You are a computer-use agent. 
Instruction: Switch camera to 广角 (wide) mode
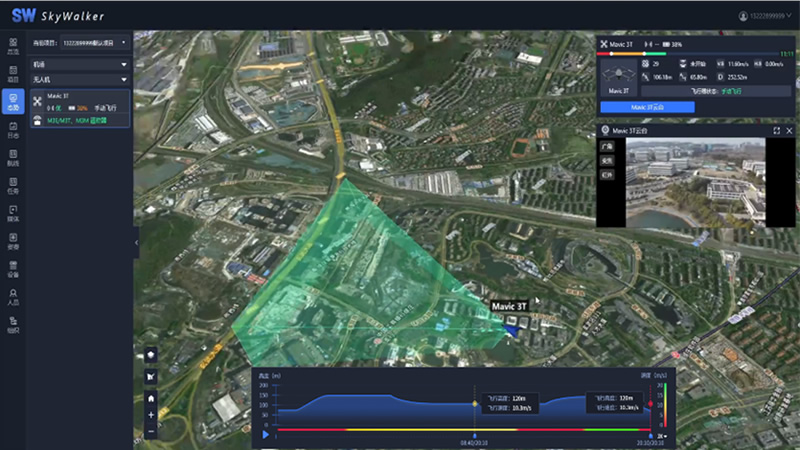coord(607,146)
